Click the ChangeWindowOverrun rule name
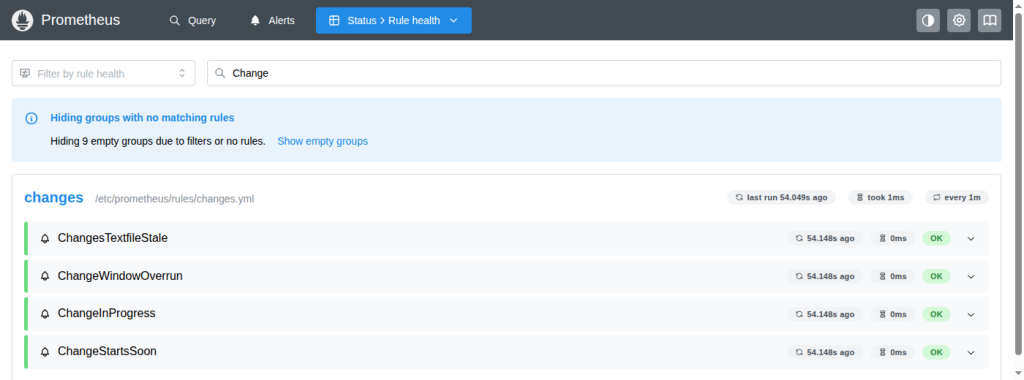 (x=120, y=276)
